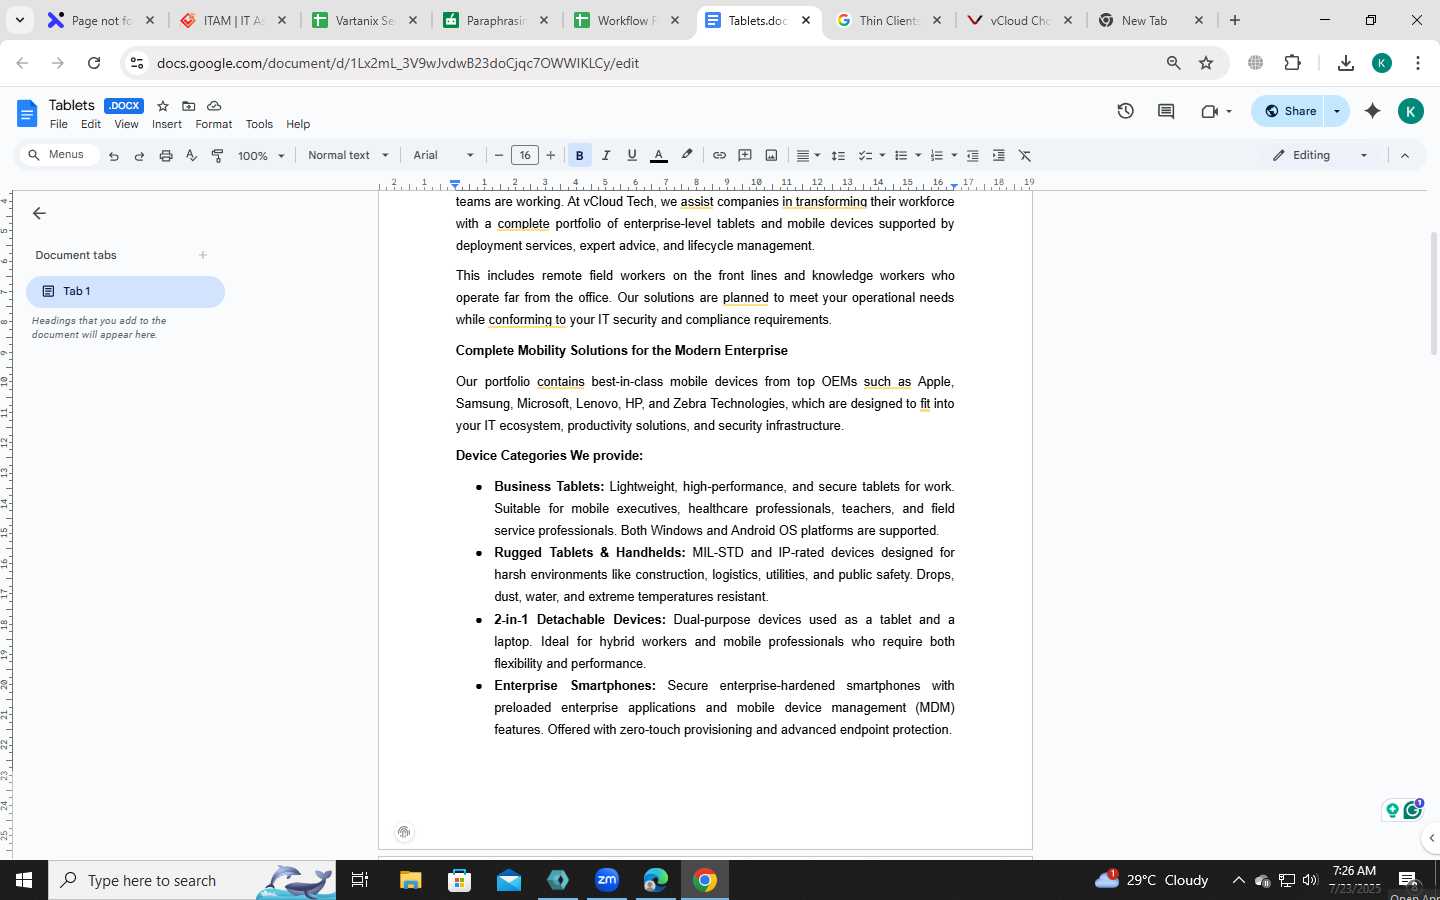The width and height of the screenshot is (1440, 900).
Task: Open numbered list dropdown arrow
Action: [954, 156]
